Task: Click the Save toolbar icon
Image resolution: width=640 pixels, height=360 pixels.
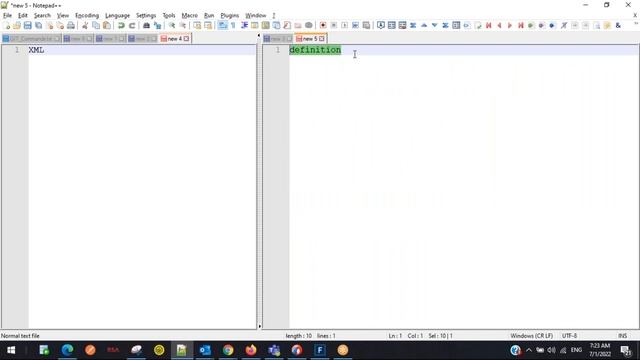Action: click(x=27, y=25)
